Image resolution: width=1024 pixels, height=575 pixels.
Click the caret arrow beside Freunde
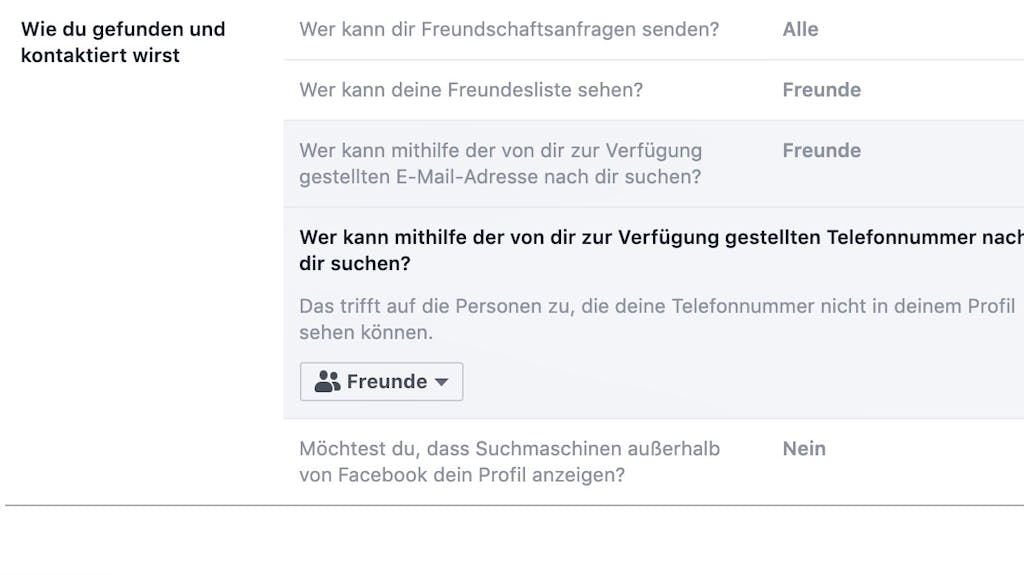(441, 382)
